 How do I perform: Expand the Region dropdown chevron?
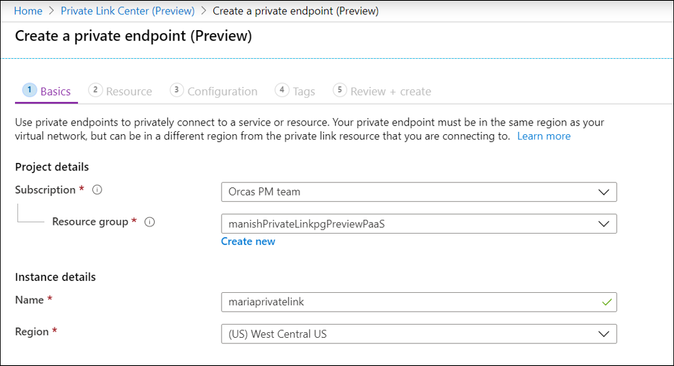tap(604, 334)
